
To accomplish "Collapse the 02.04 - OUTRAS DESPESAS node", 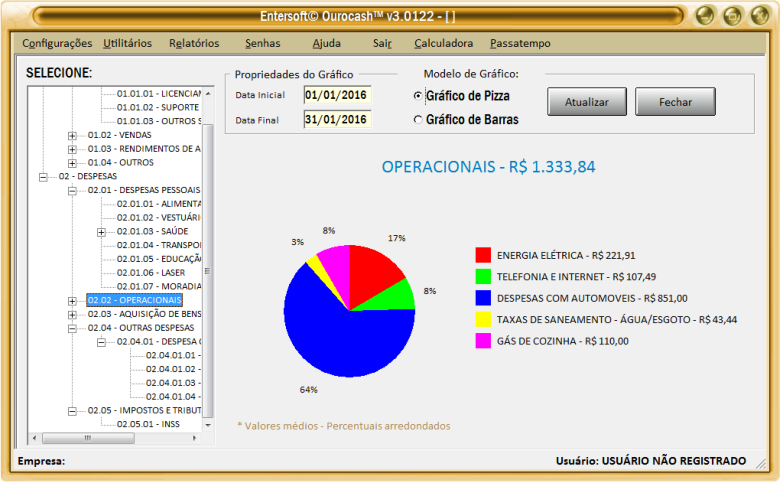I will point(72,328).
